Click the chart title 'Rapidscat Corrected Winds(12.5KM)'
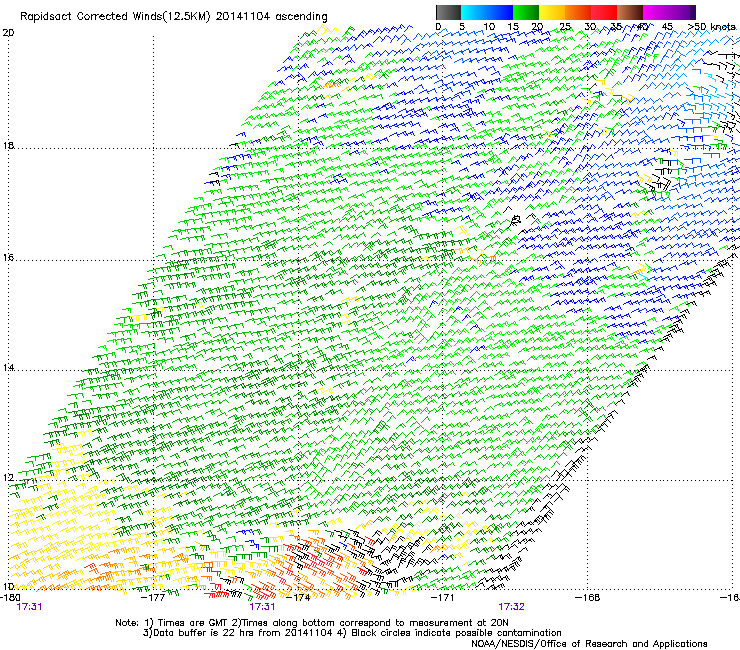 pyautogui.click(x=115, y=17)
